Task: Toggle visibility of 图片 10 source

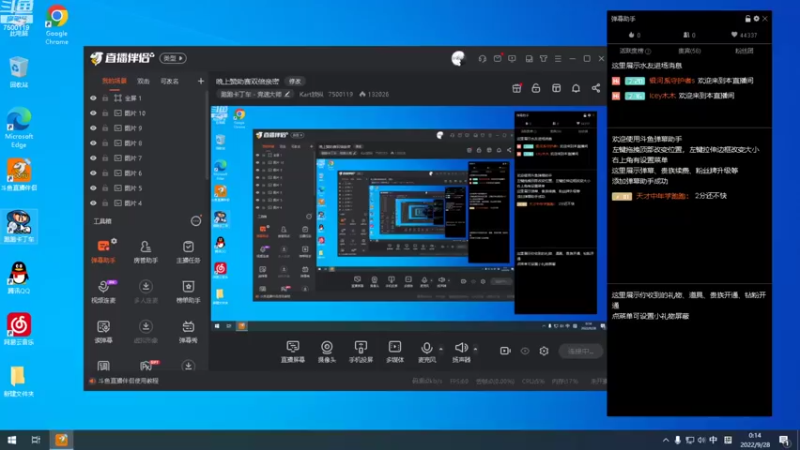Action: click(93, 113)
